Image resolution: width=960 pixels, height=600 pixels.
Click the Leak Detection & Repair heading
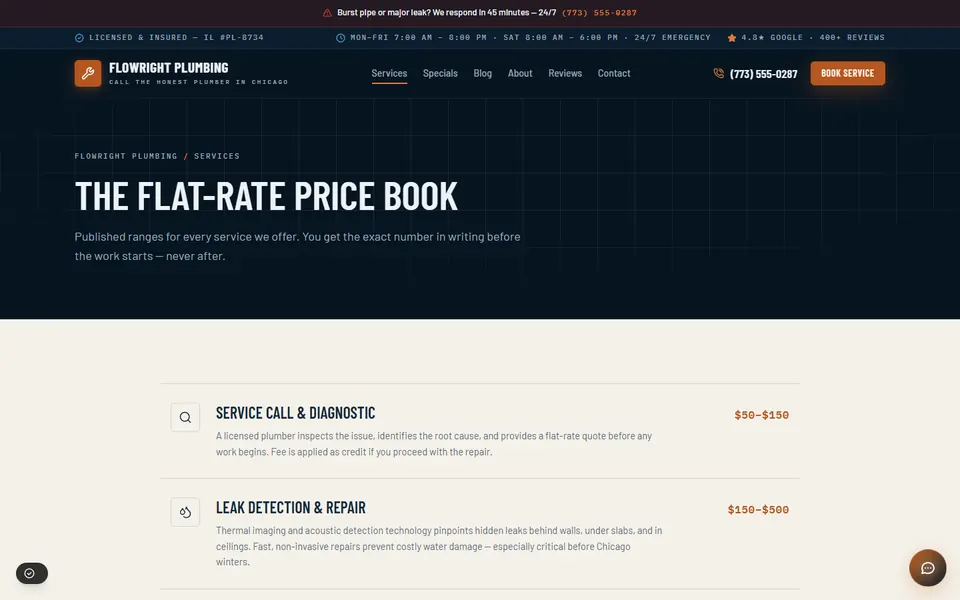[x=291, y=508]
